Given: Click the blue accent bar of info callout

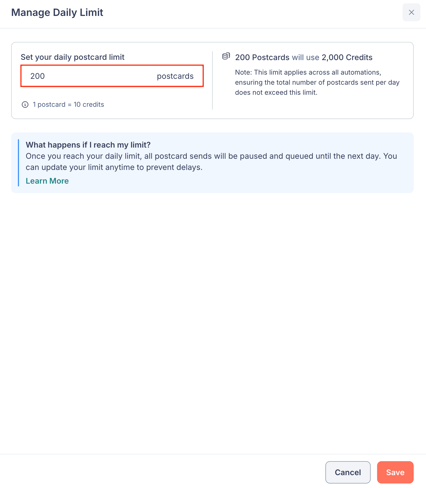Looking at the screenshot, I should 18,163.
